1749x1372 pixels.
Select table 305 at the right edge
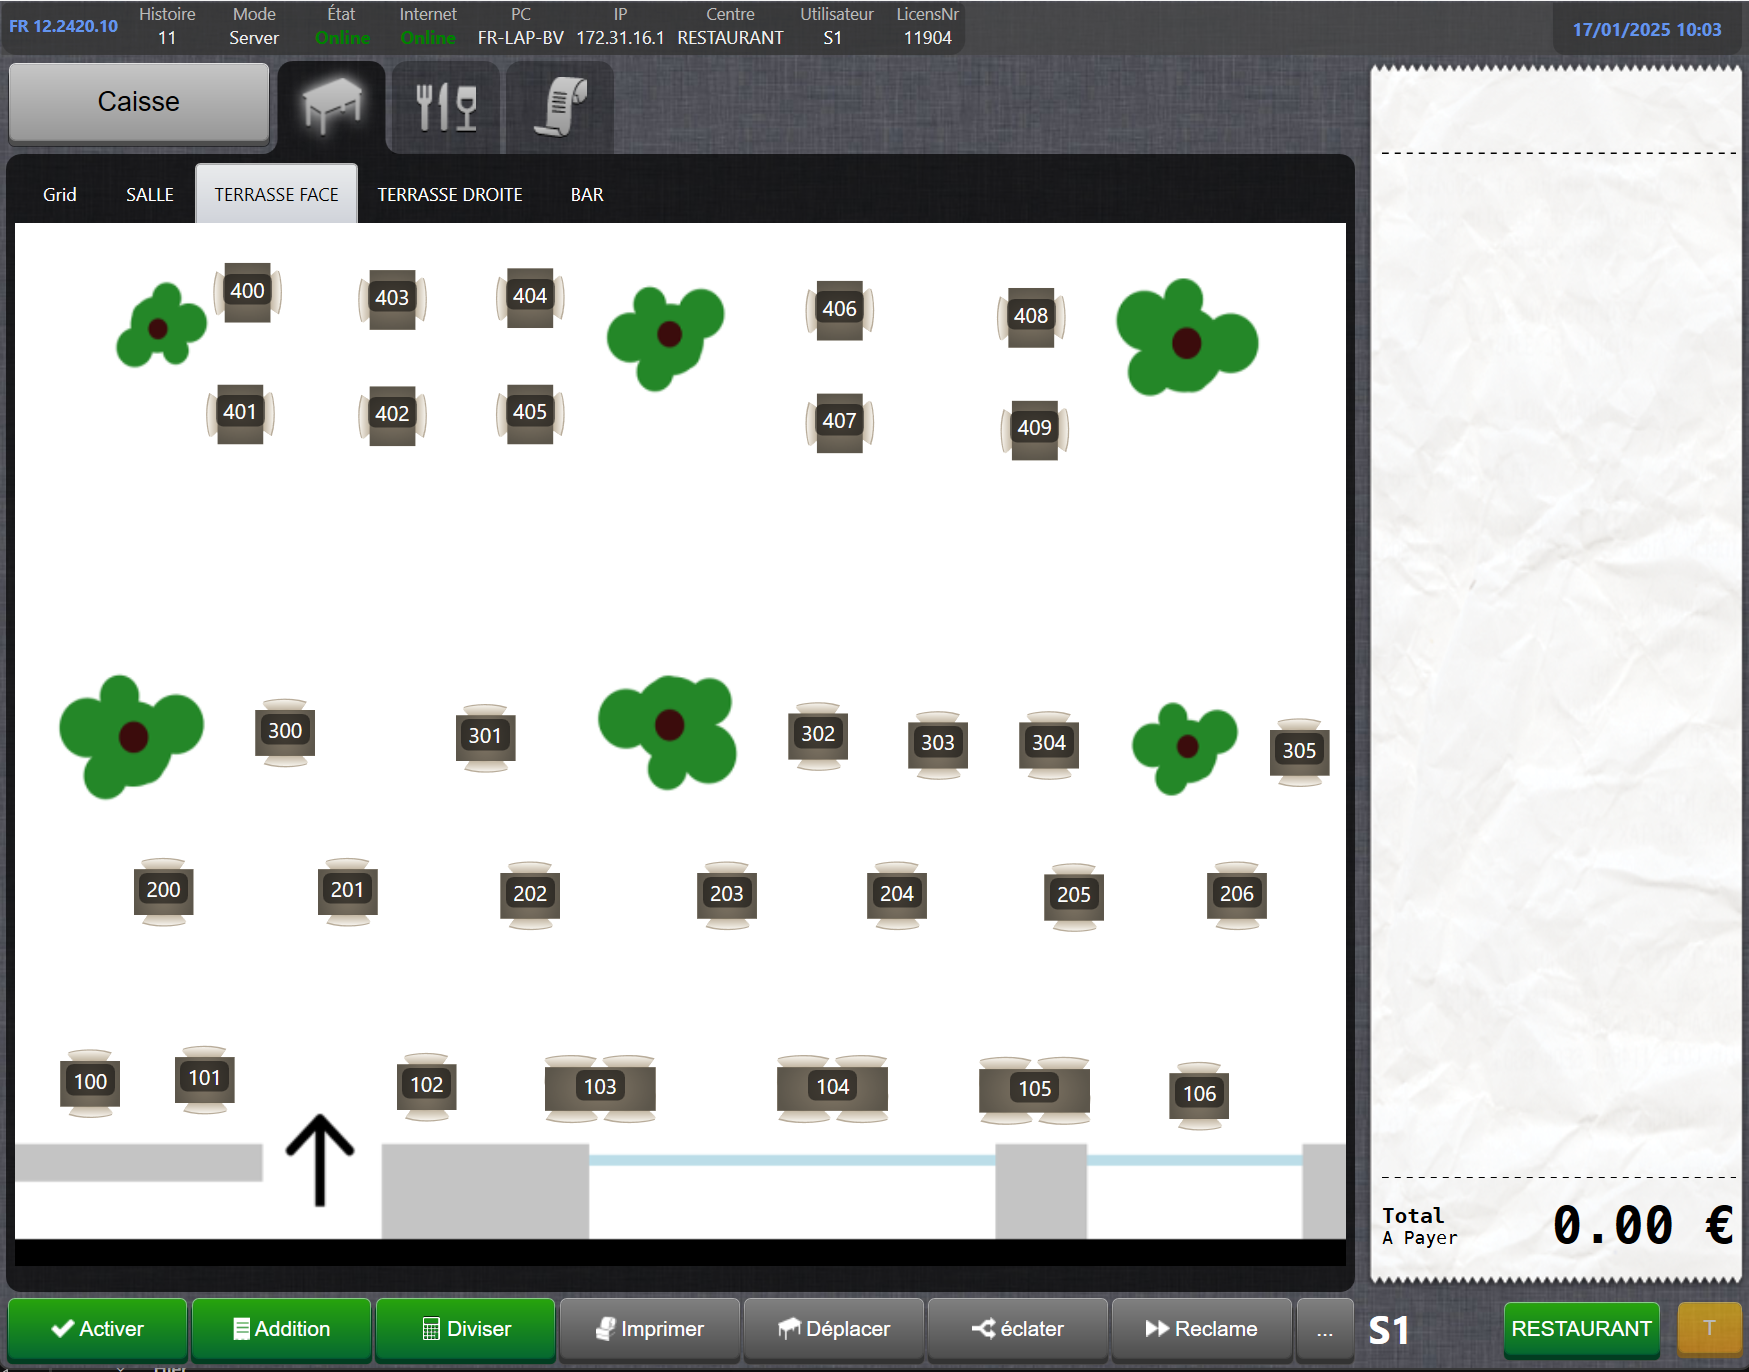[1299, 751]
